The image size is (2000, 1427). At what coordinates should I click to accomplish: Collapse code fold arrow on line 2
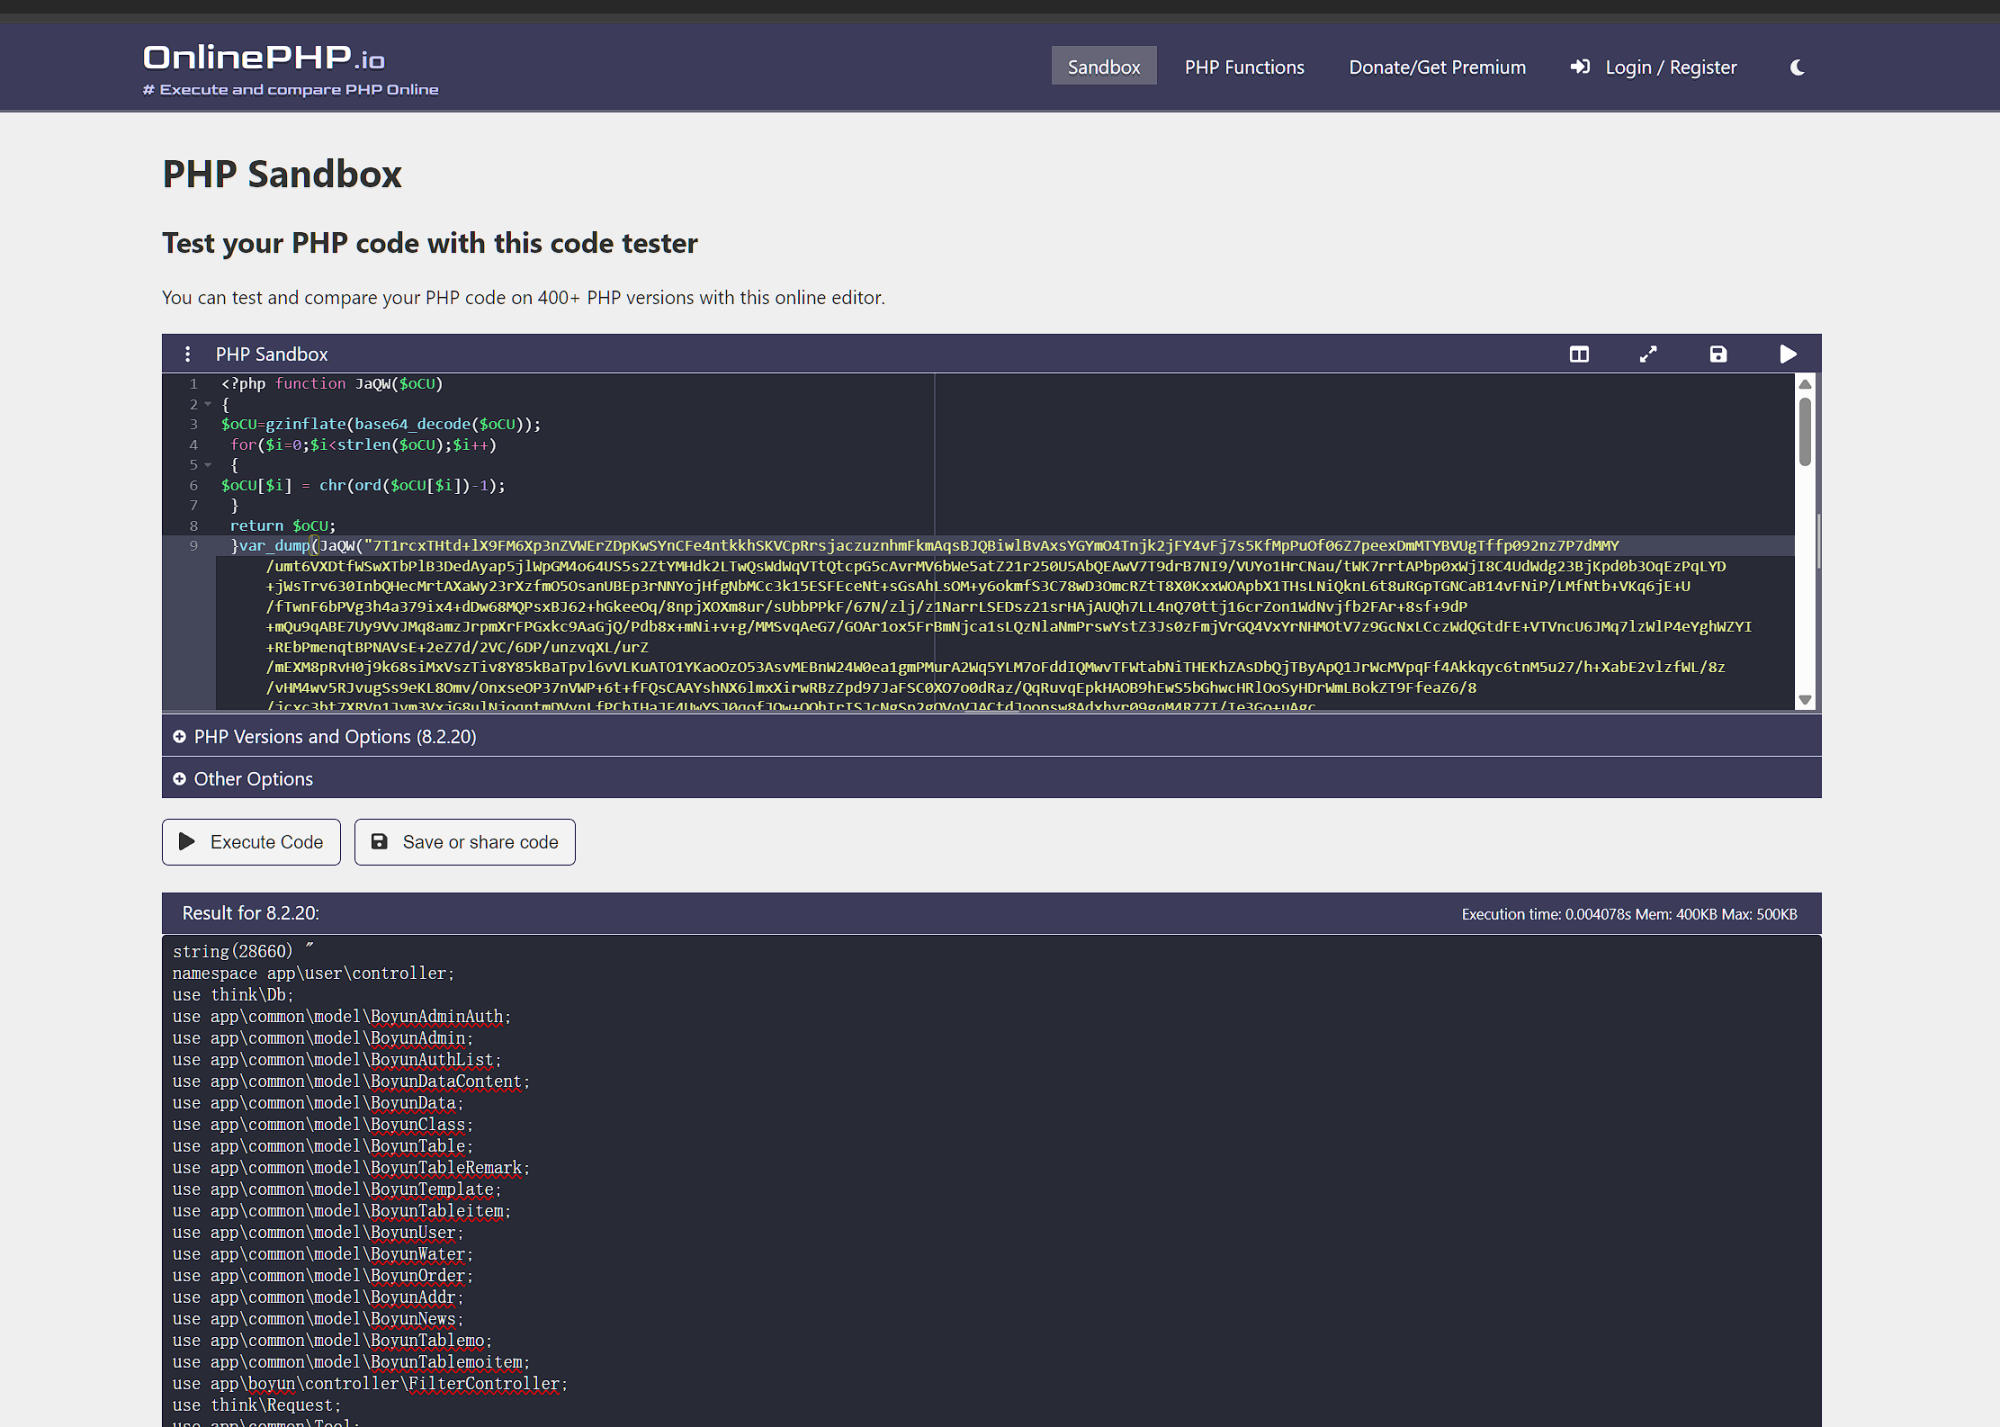click(x=208, y=404)
